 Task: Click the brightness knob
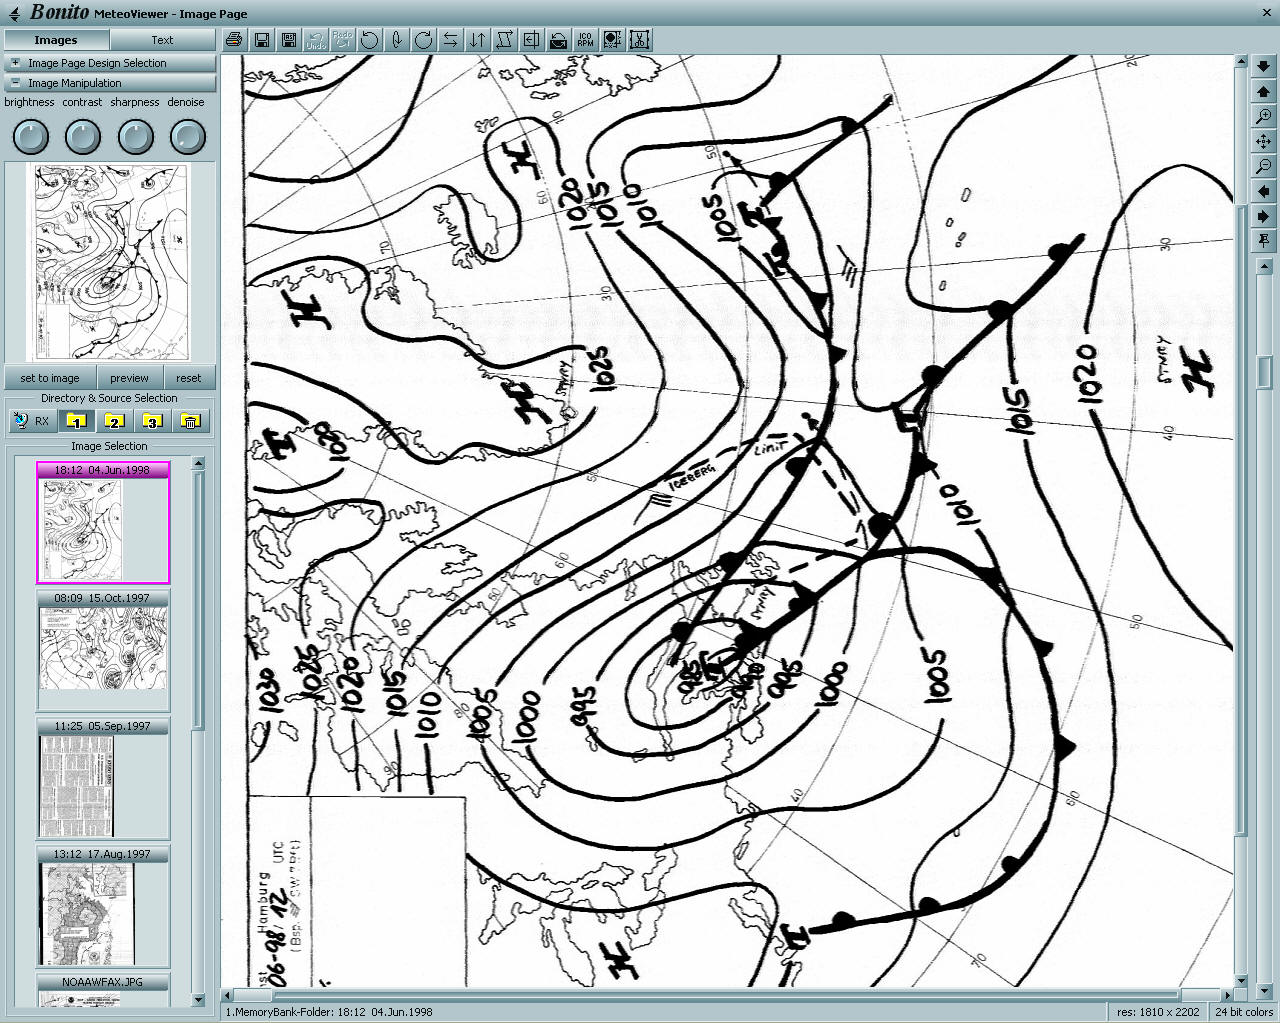(x=30, y=137)
